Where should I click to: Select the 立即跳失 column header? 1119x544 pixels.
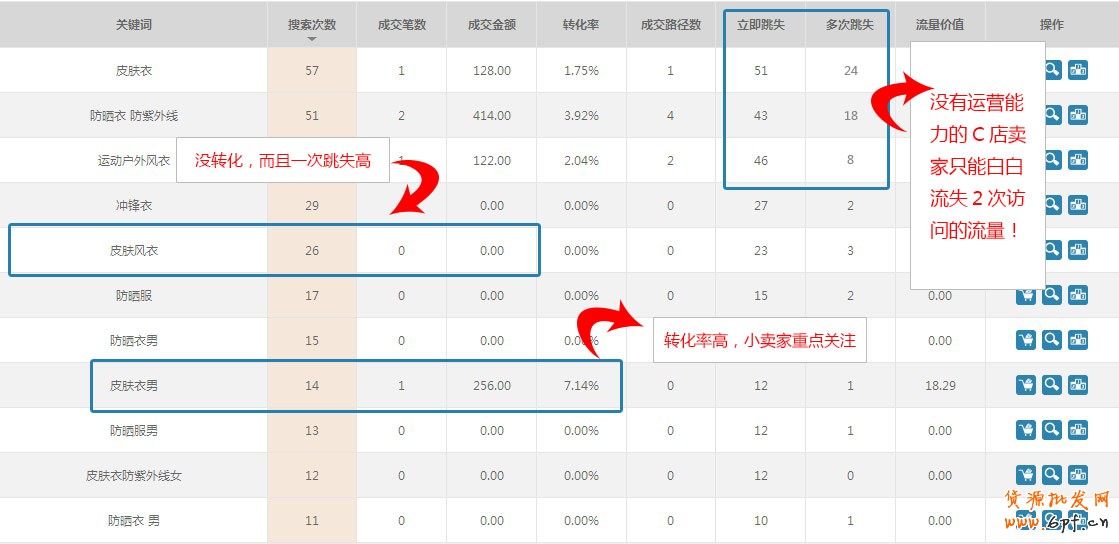(x=760, y=25)
